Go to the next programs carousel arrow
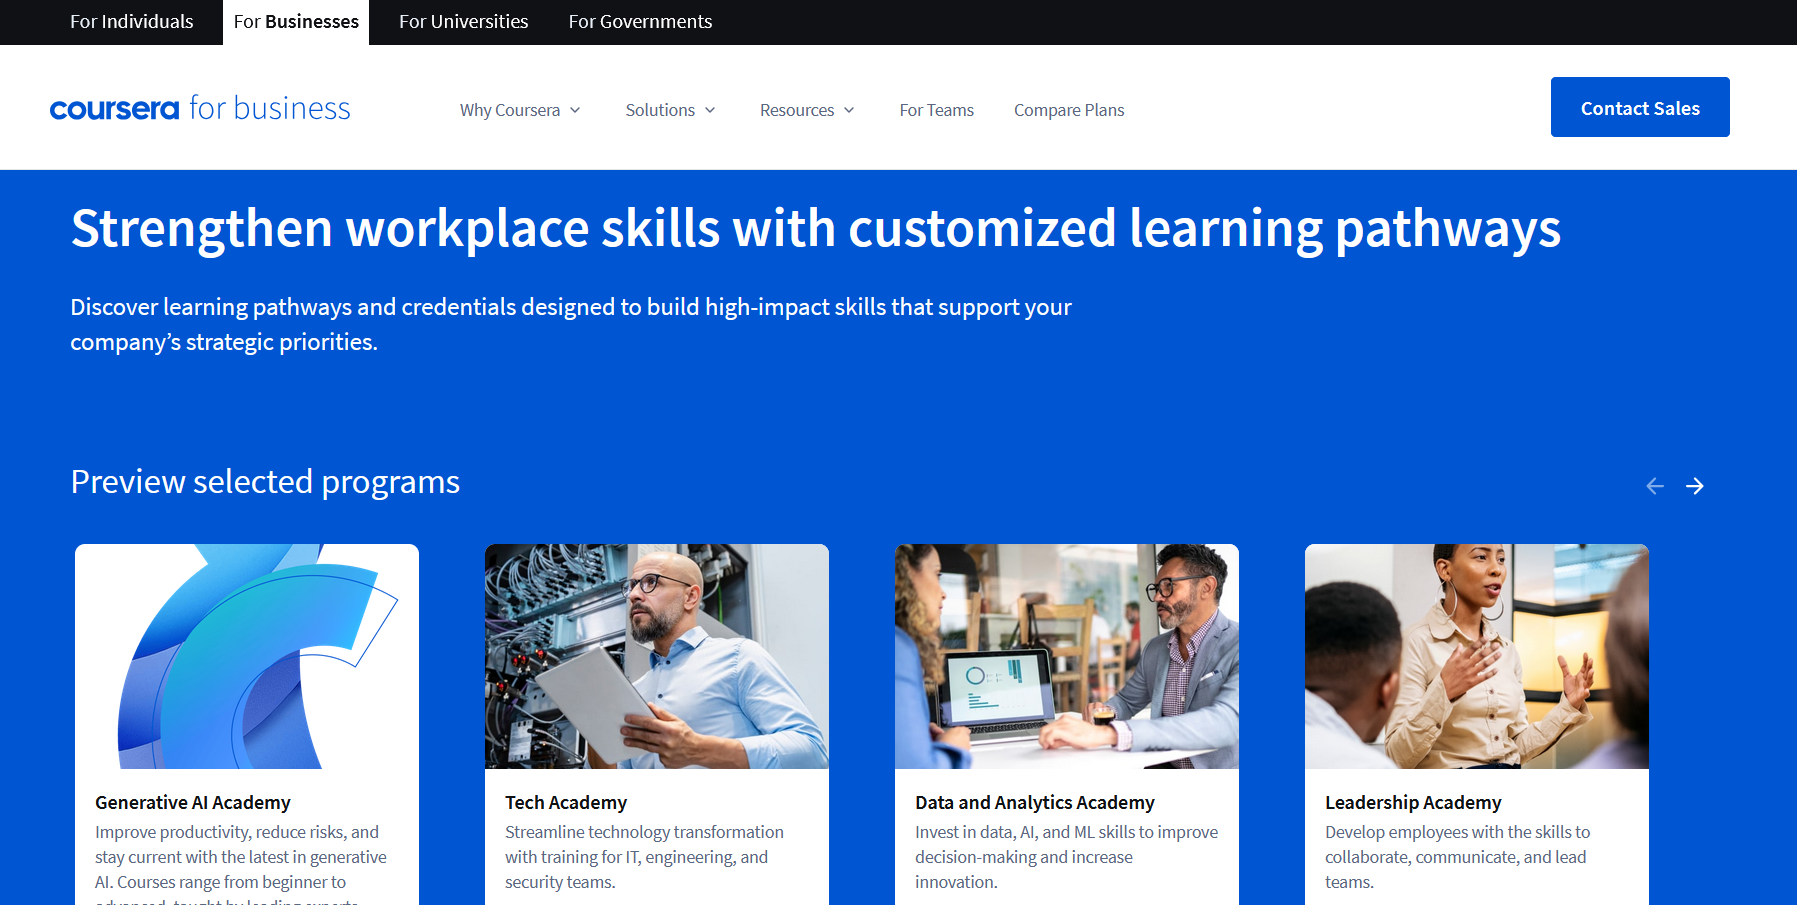The image size is (1797, 905). (1695, 486)
